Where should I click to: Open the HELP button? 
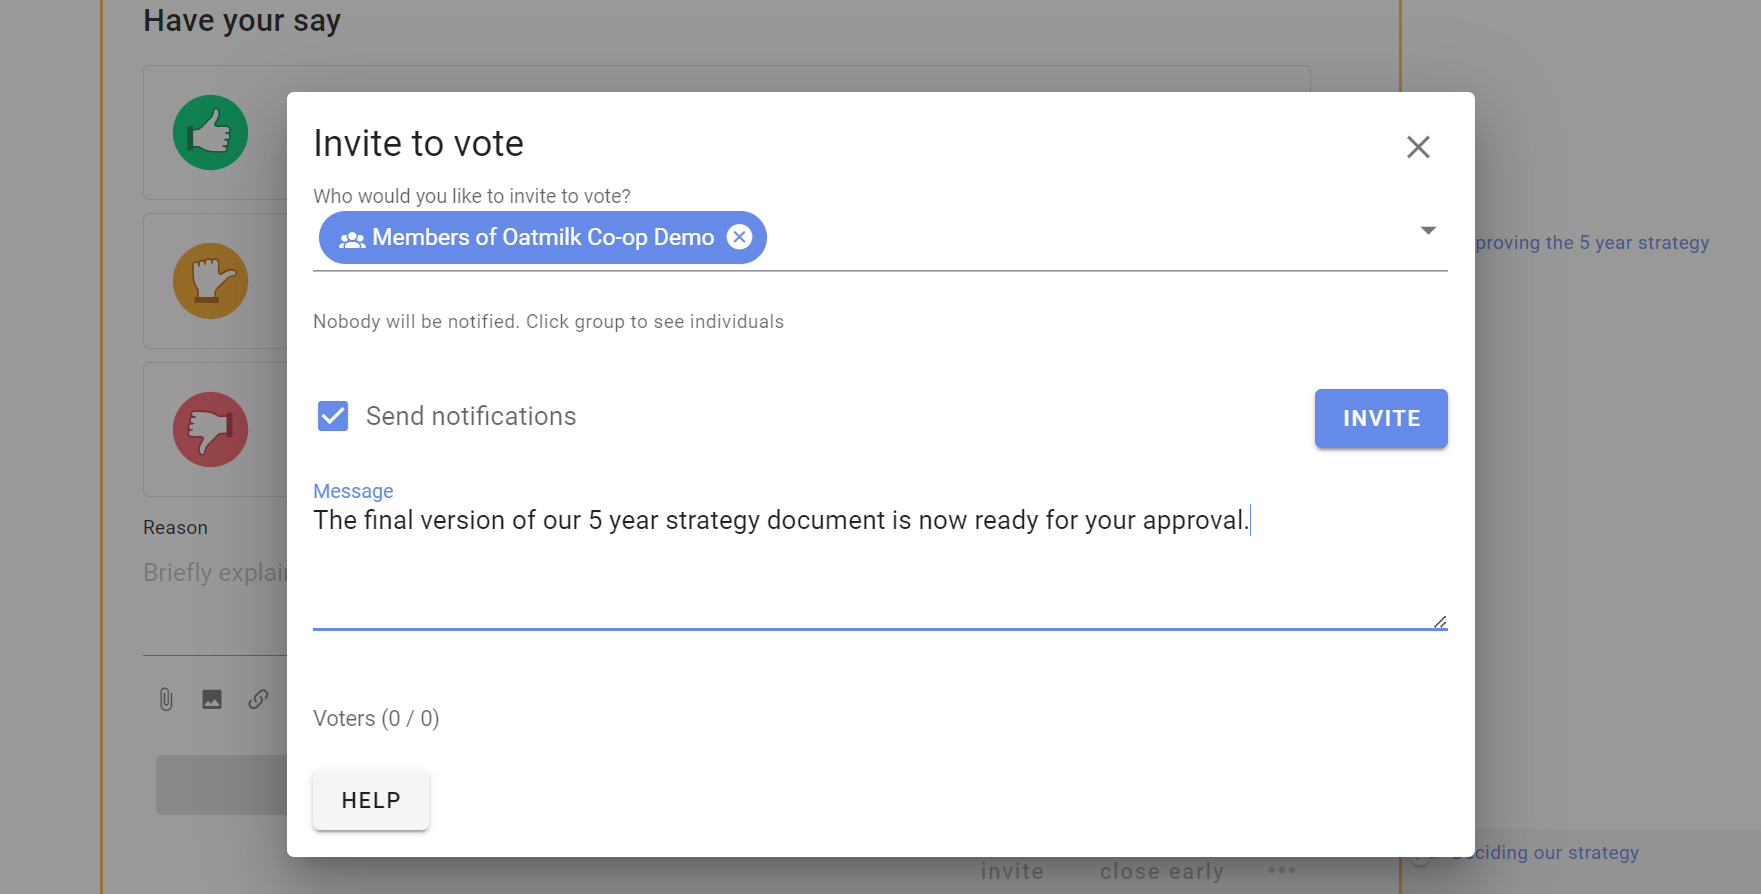[371, 800]
